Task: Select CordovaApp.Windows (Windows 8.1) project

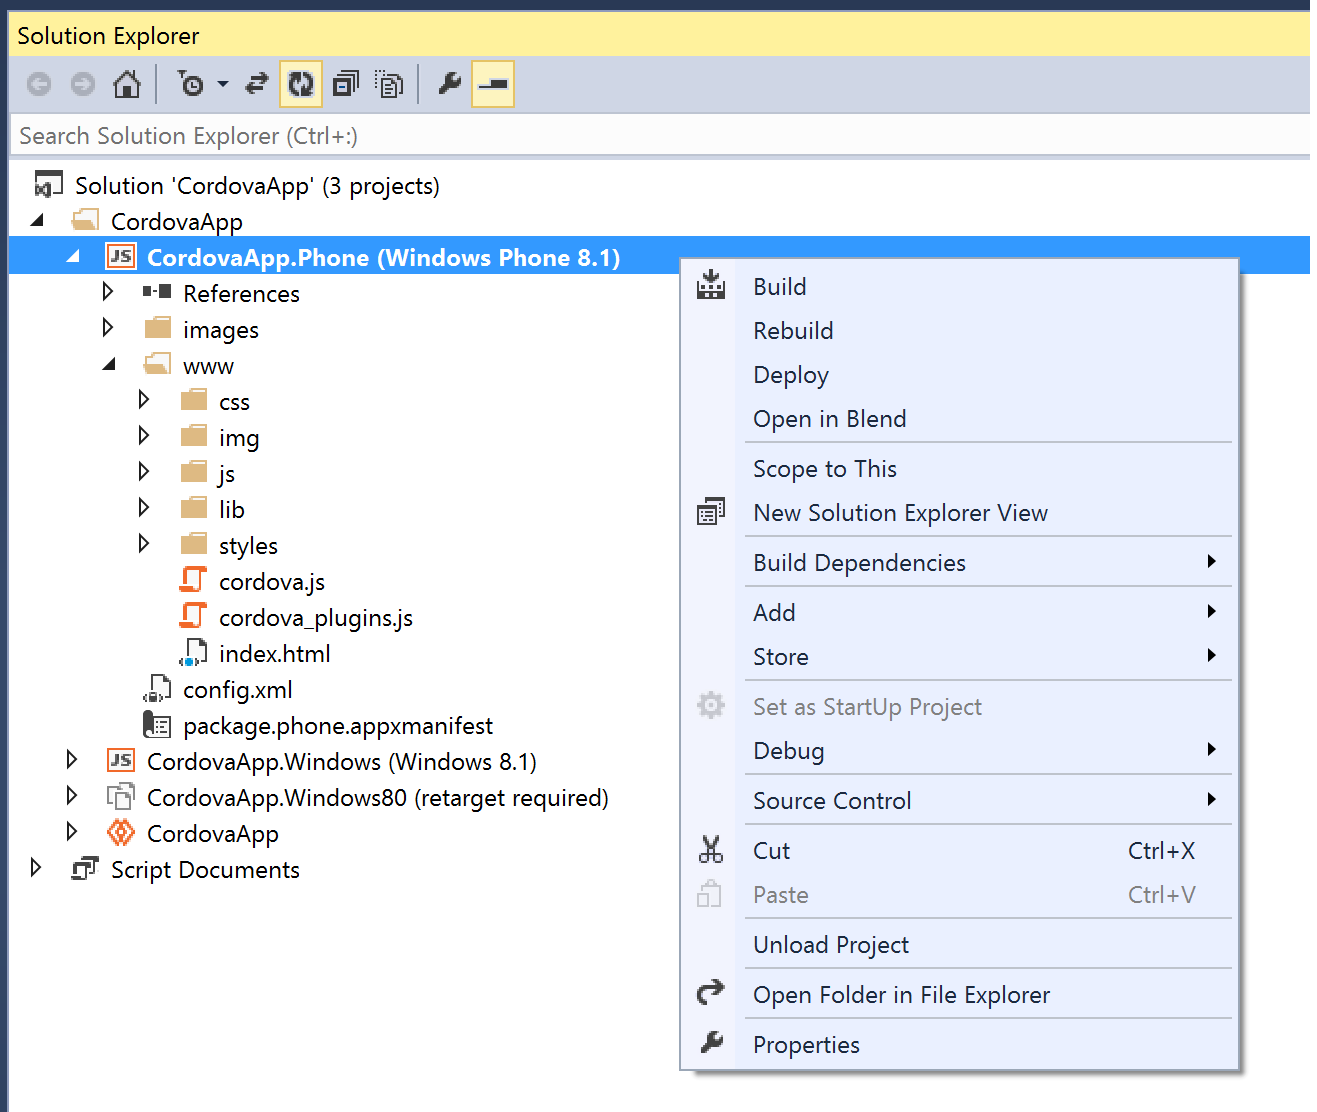Action: [x=342, y=762]
